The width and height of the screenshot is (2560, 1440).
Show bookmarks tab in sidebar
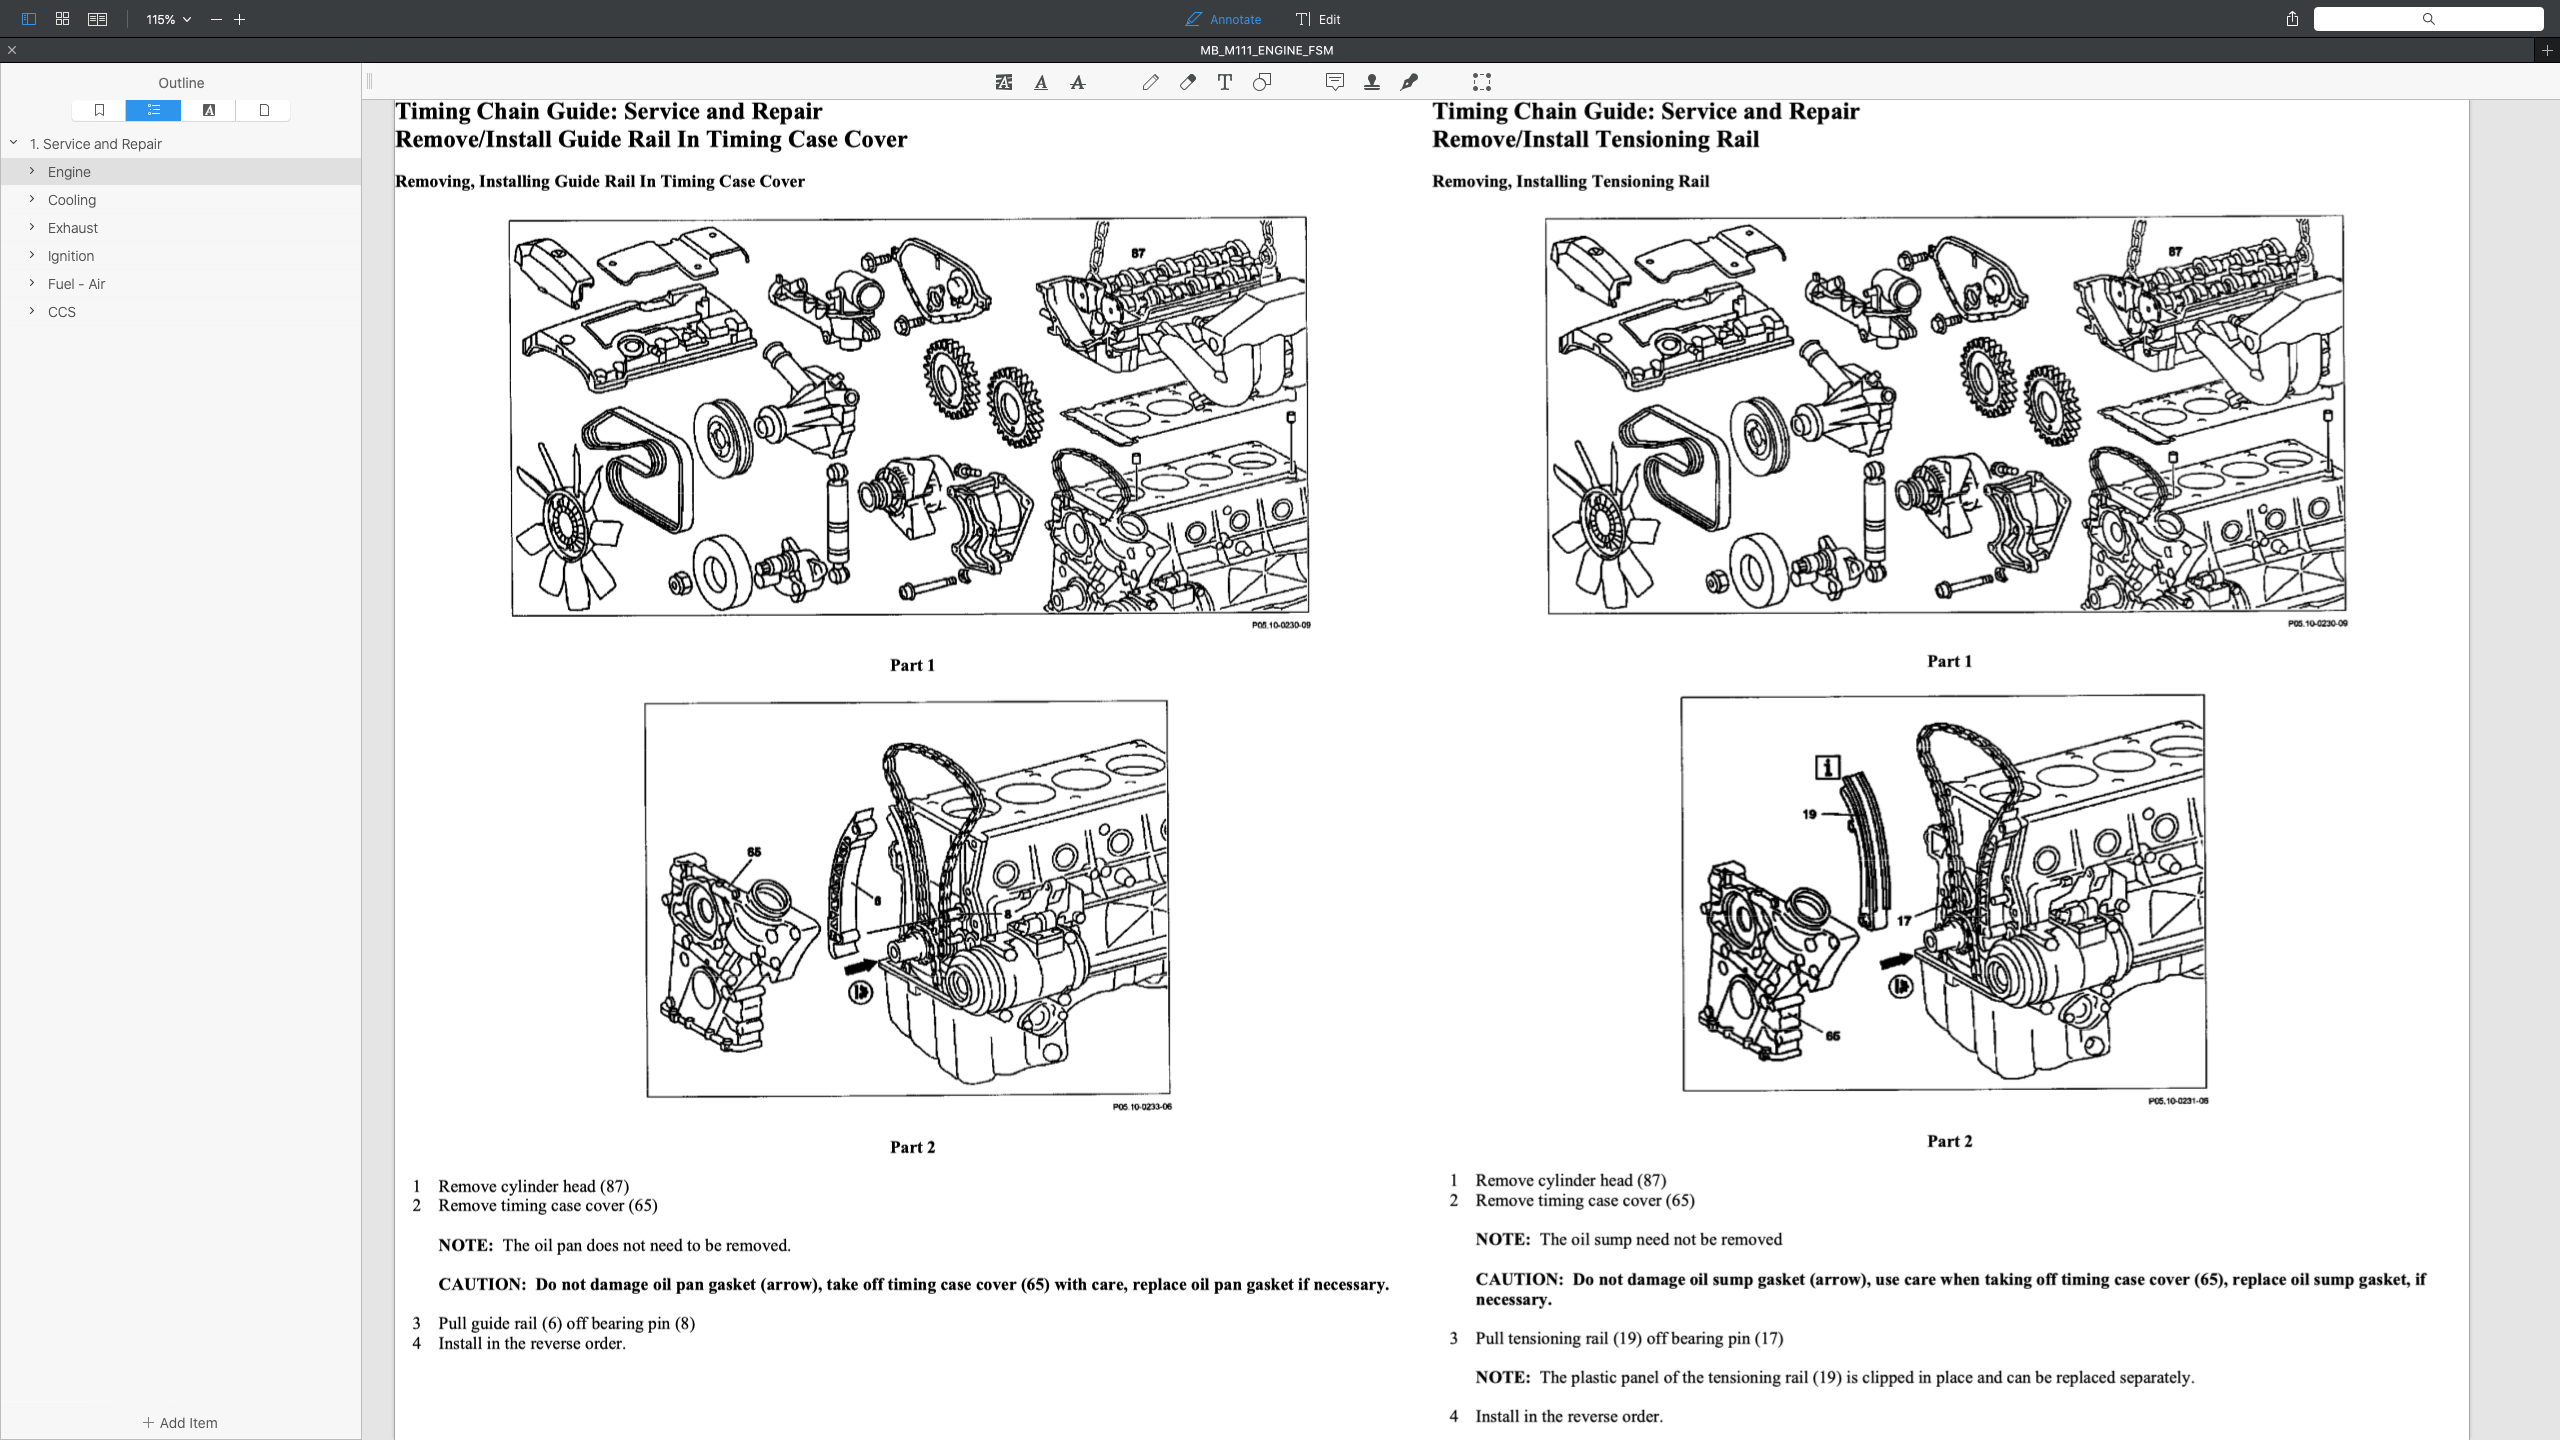click(x=99, y=110)
